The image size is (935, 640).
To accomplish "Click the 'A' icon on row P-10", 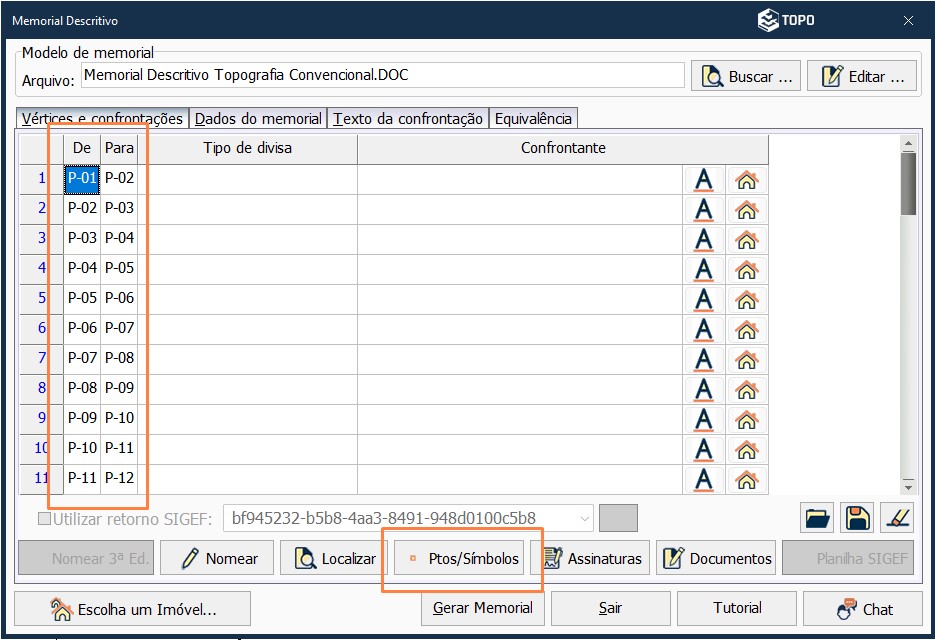I will 703,448.
